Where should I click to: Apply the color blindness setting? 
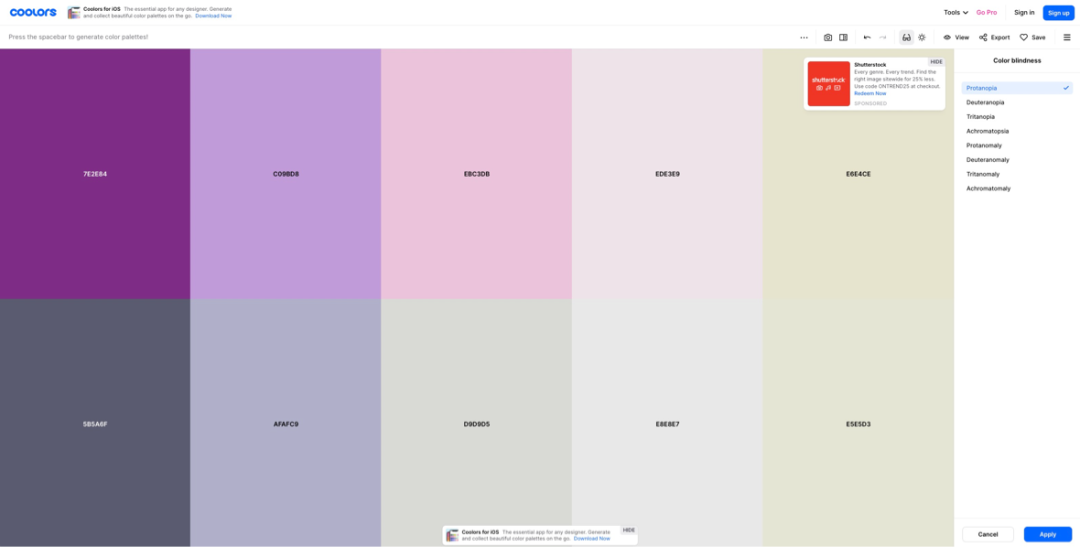[x=1048, y=535]
